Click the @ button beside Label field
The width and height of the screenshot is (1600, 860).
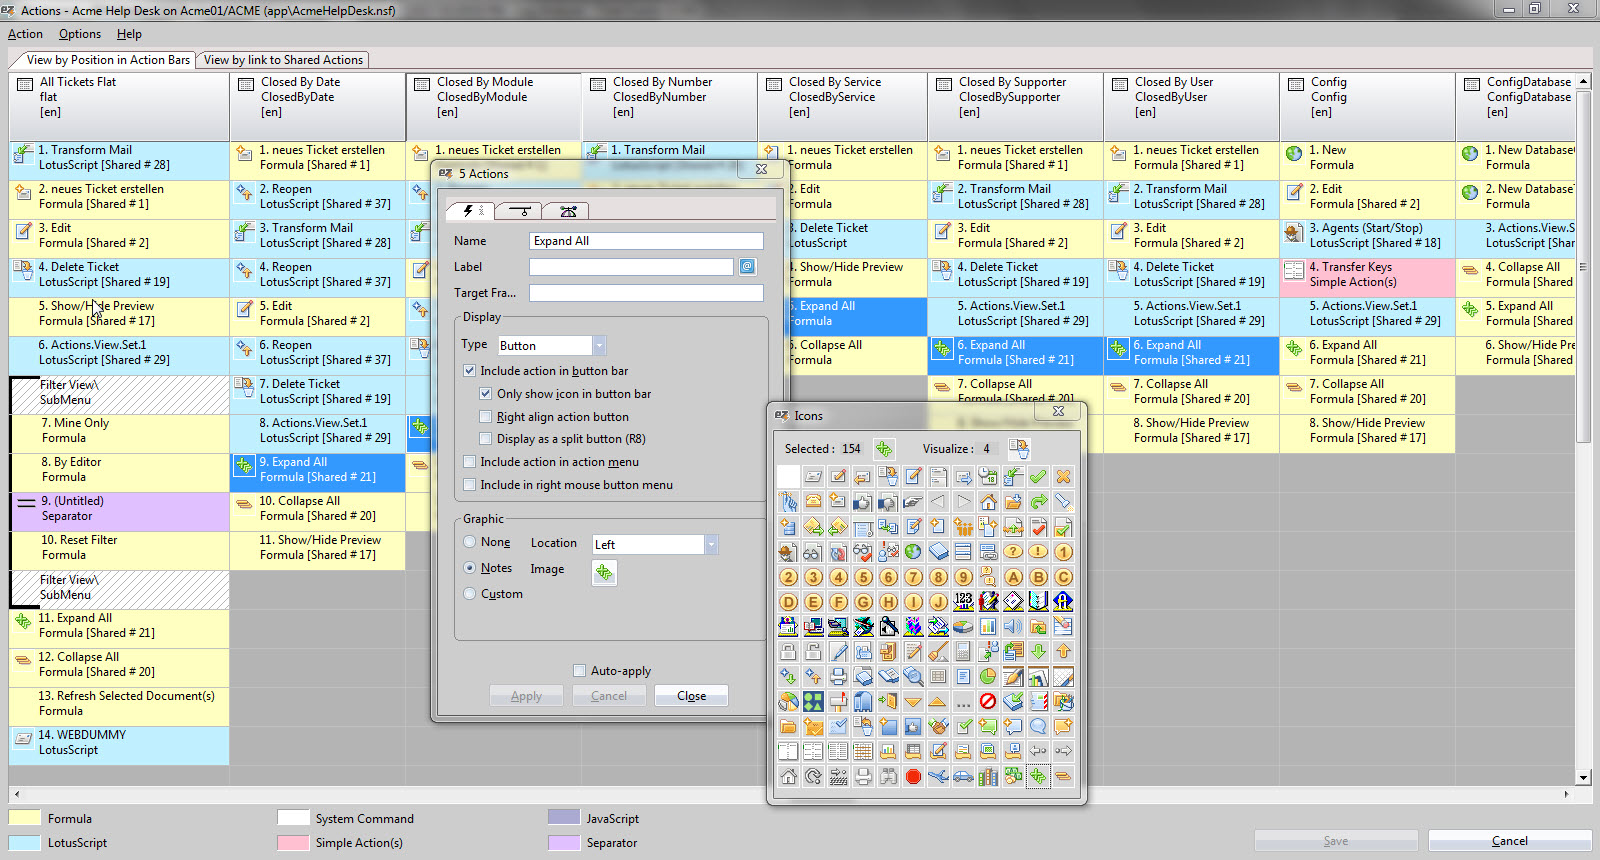[747, 266]
